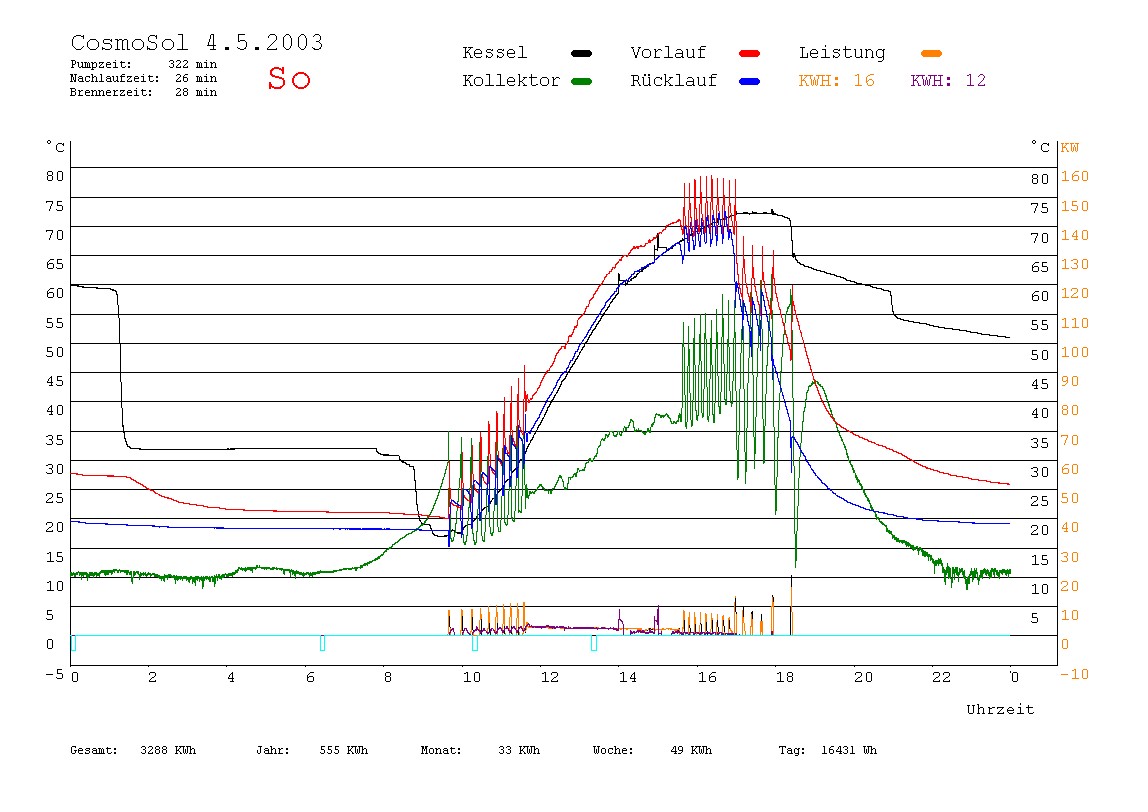Click the orange Leistung legend swatch
1148x812 pixels.
pyautogui.click(x=931, y=53)
